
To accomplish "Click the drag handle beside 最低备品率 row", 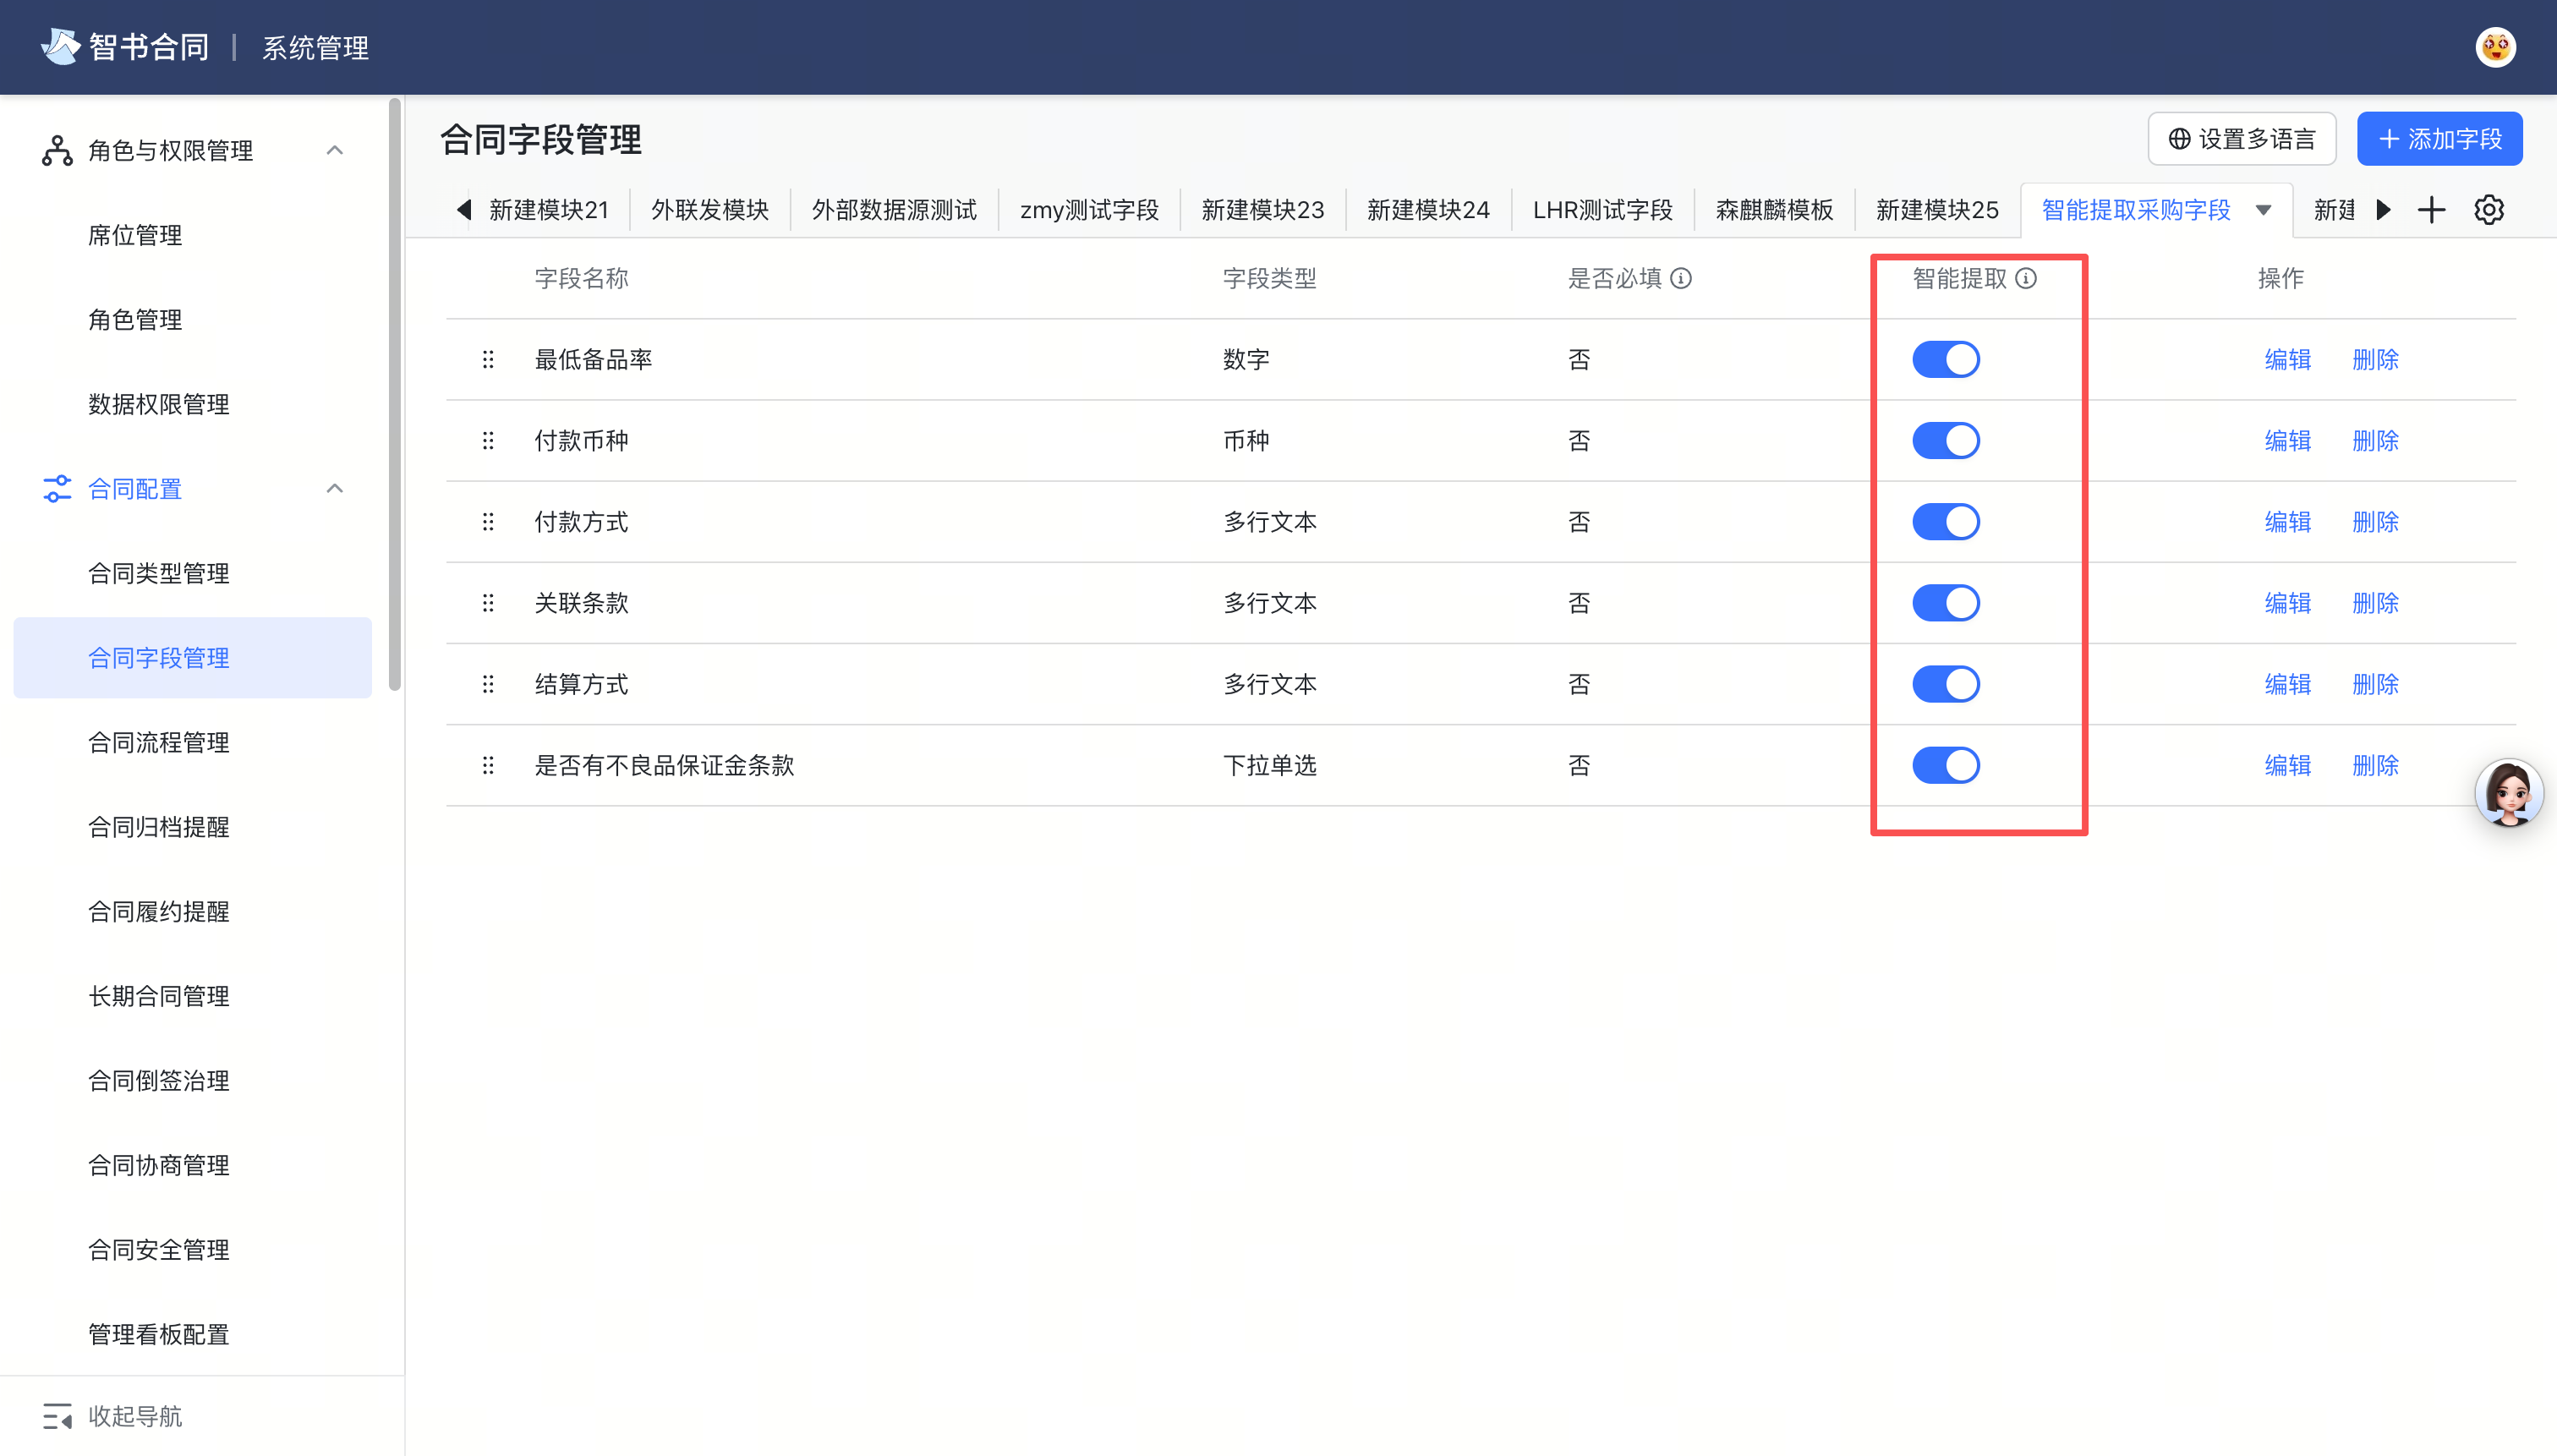I will [x=488, y=359].
